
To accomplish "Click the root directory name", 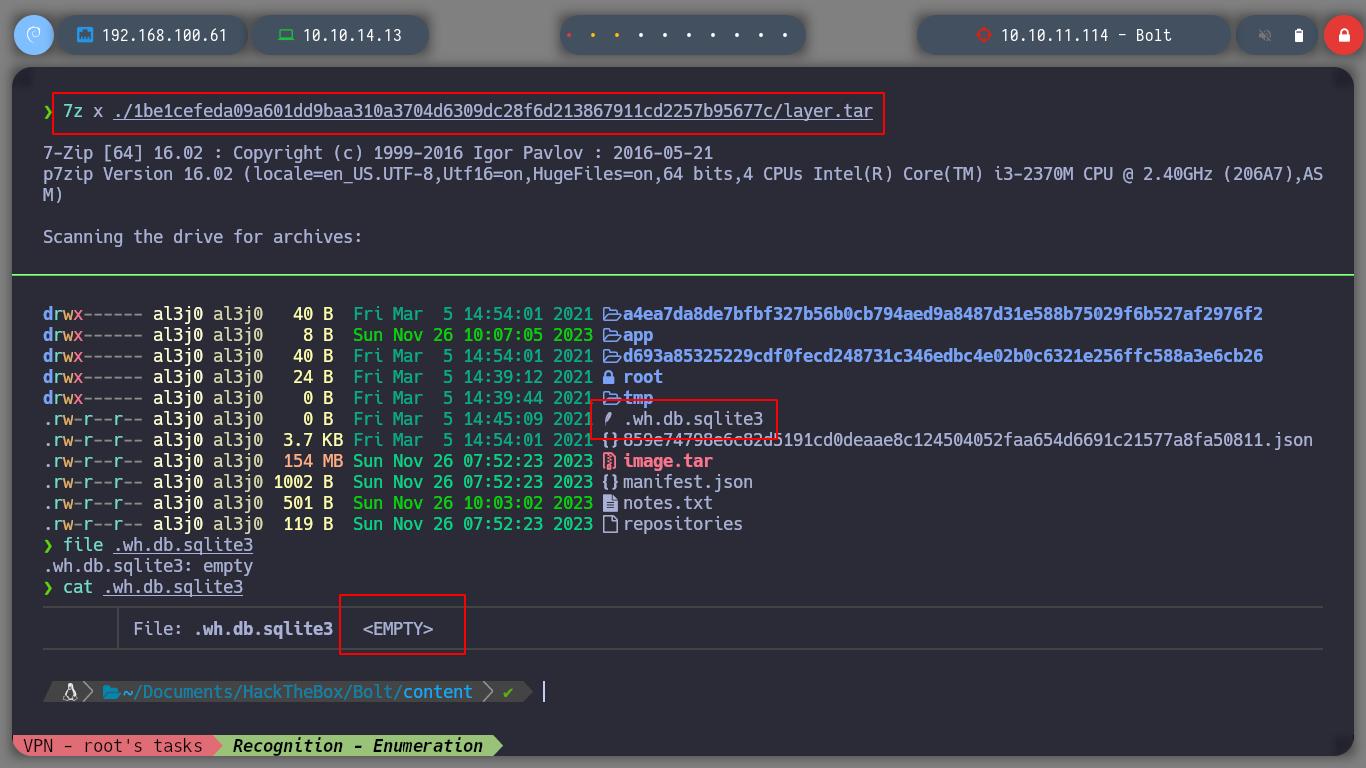I will 643,377.
